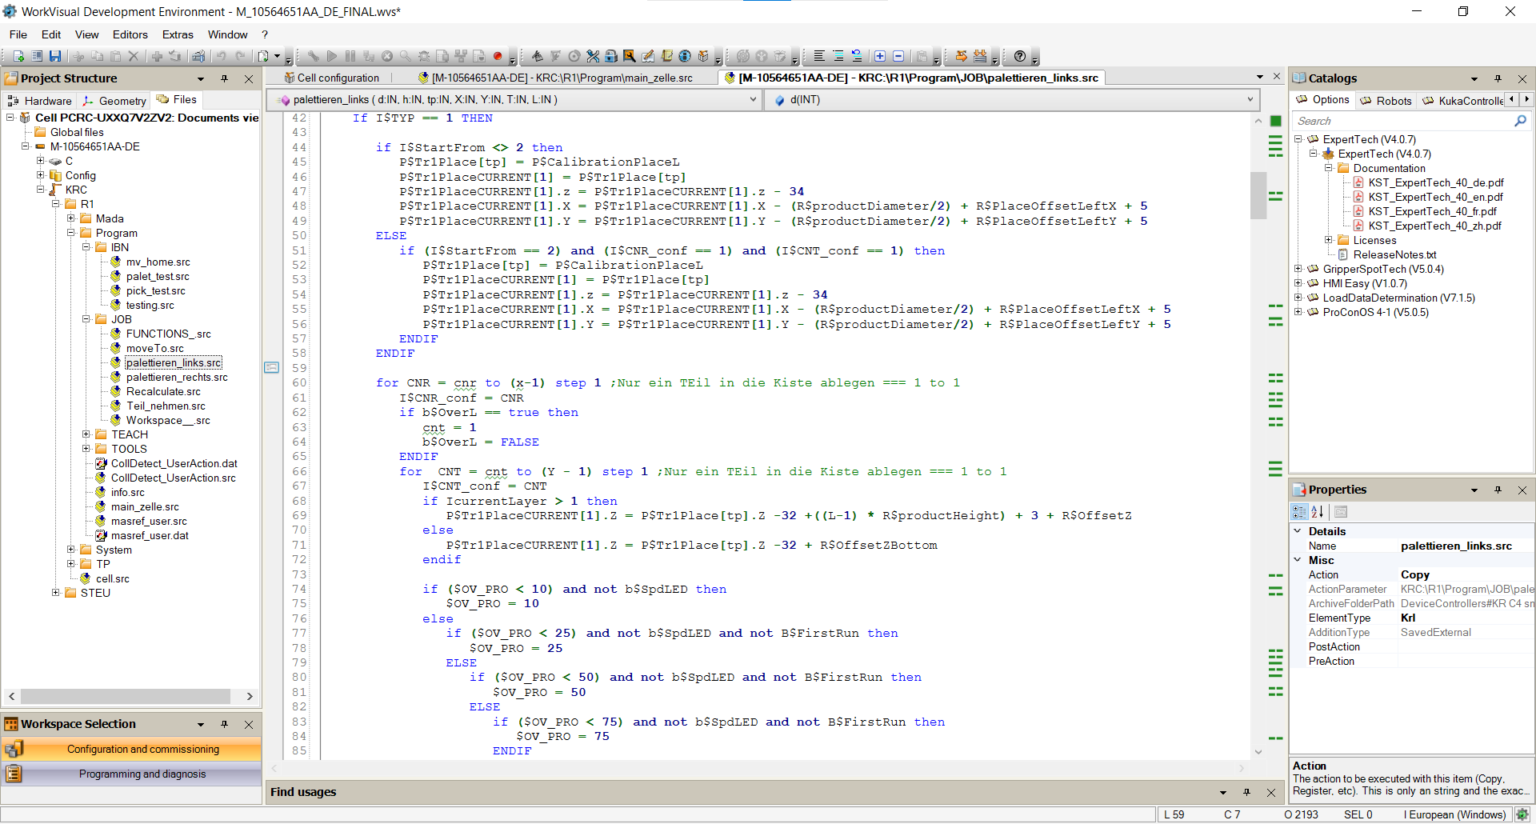Open the Editors menu
The width and height of the screenshot is (1536, 824).
(x=130, y=34)
